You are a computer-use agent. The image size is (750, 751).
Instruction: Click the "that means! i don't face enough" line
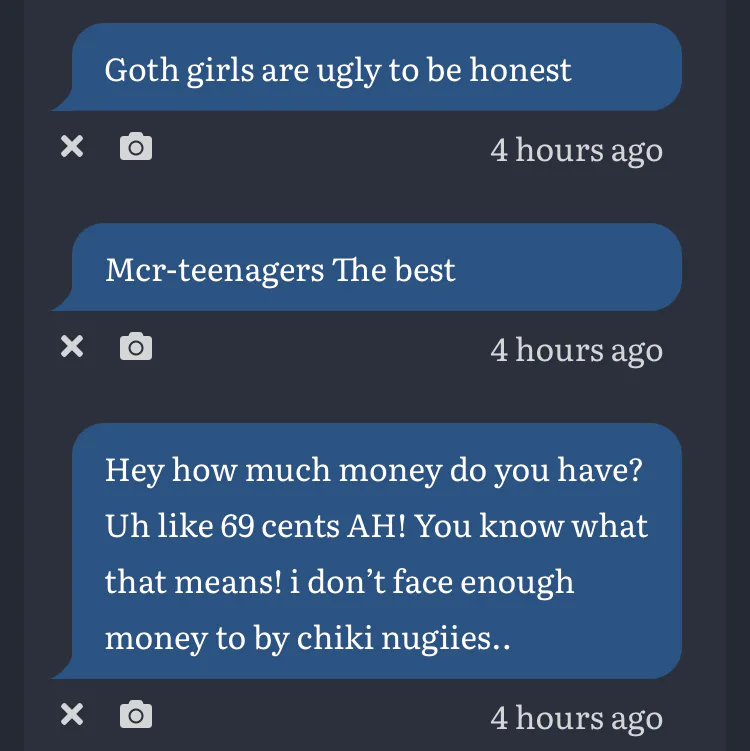[x=339, y=582]
